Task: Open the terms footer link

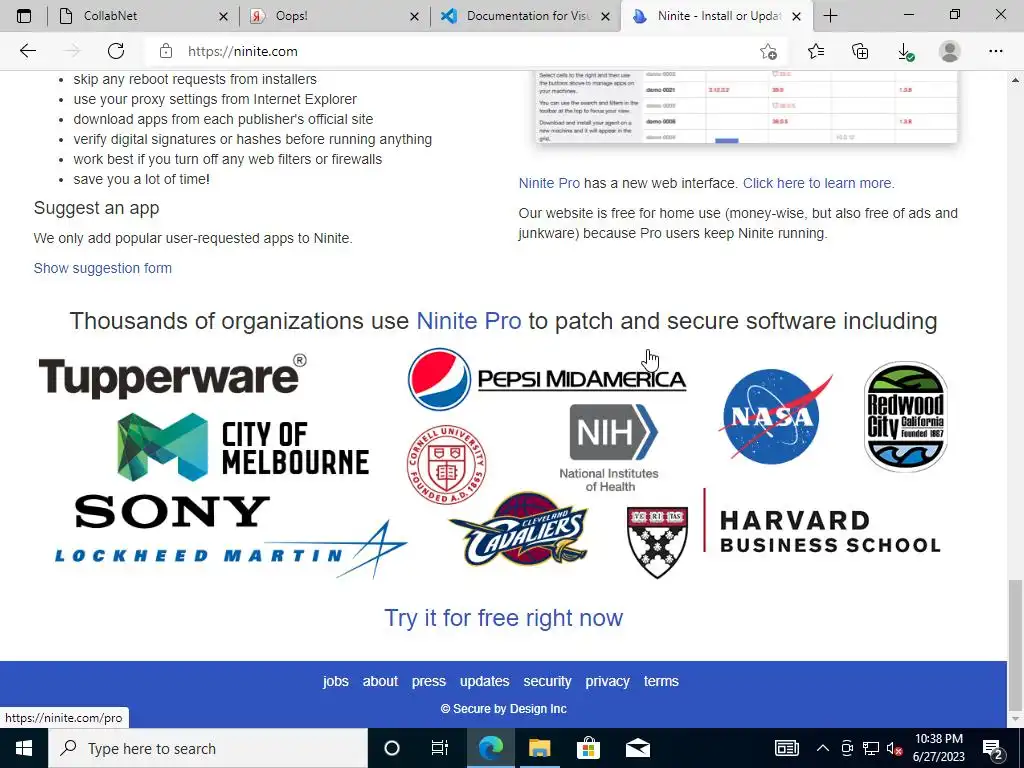Action: (x=661, y=681)
